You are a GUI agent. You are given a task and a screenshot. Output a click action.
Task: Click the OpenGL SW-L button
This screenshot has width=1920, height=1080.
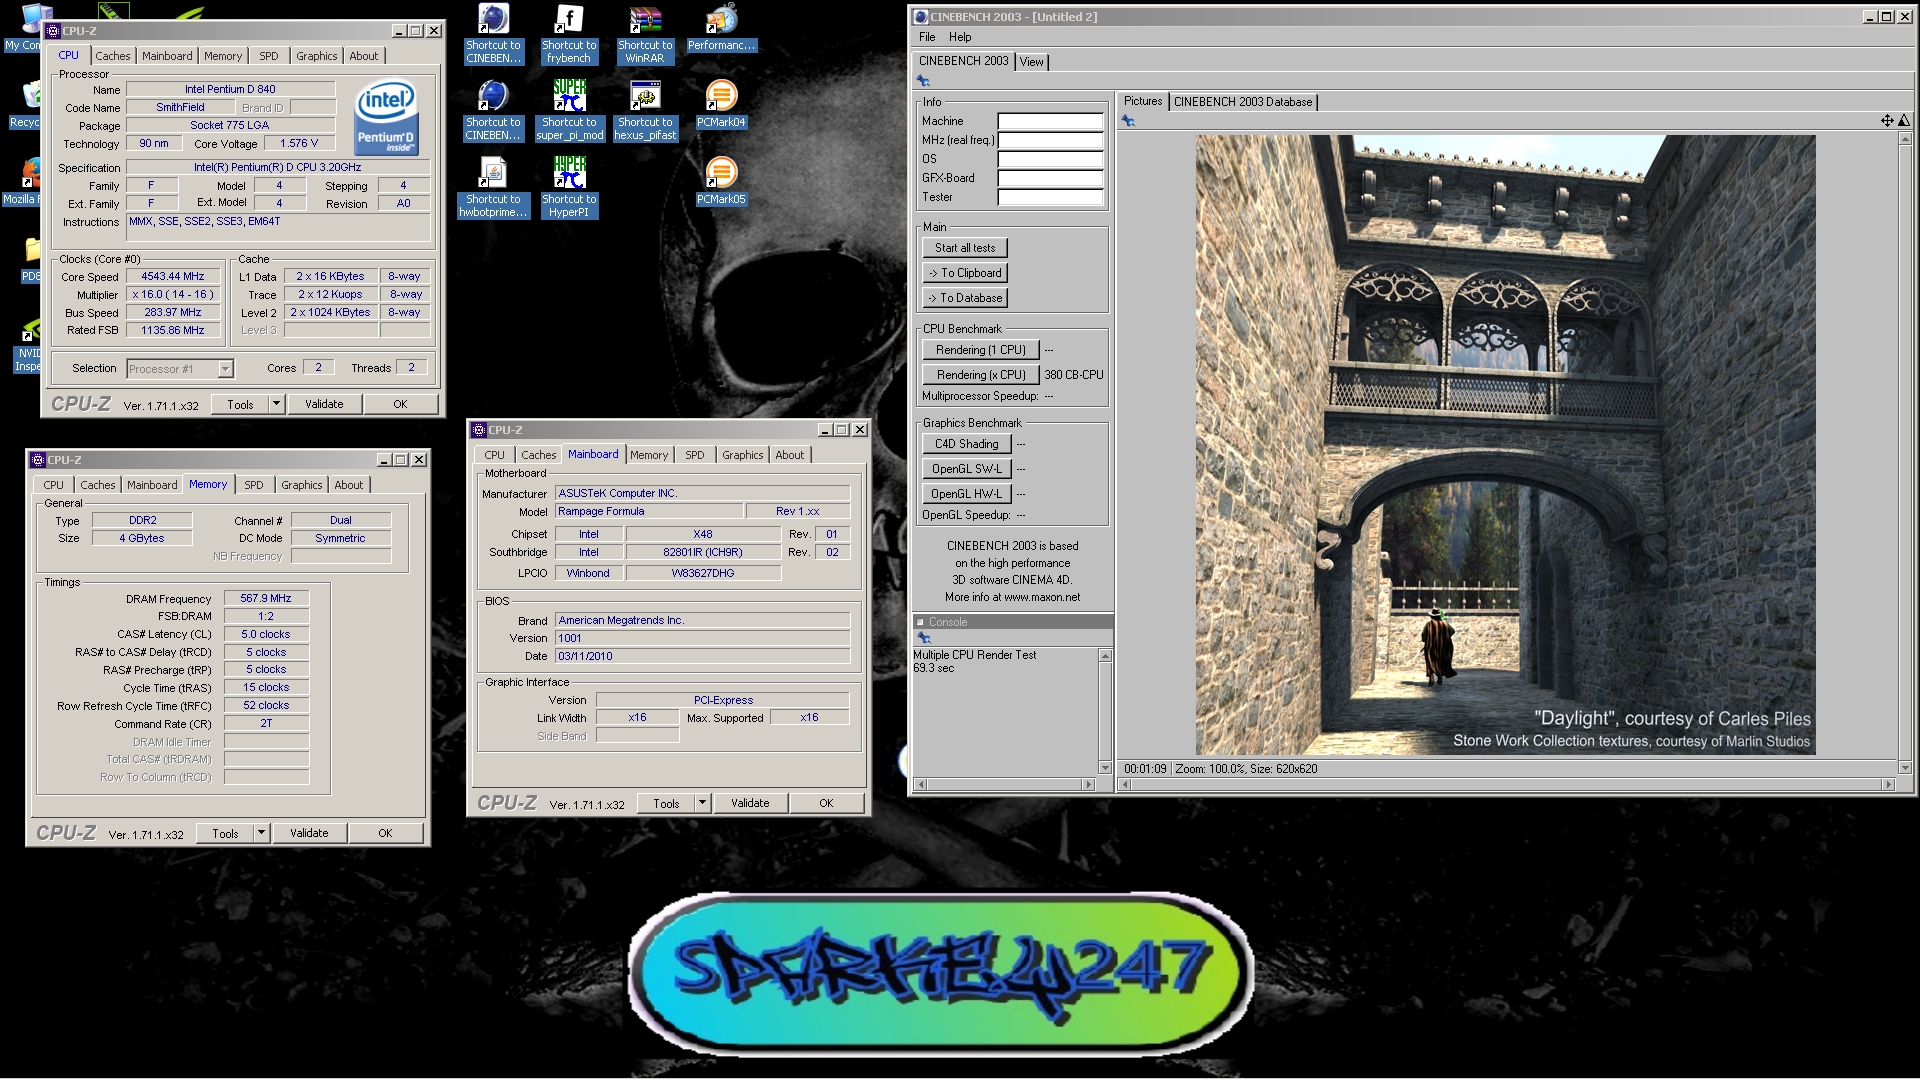coord(966,469)
